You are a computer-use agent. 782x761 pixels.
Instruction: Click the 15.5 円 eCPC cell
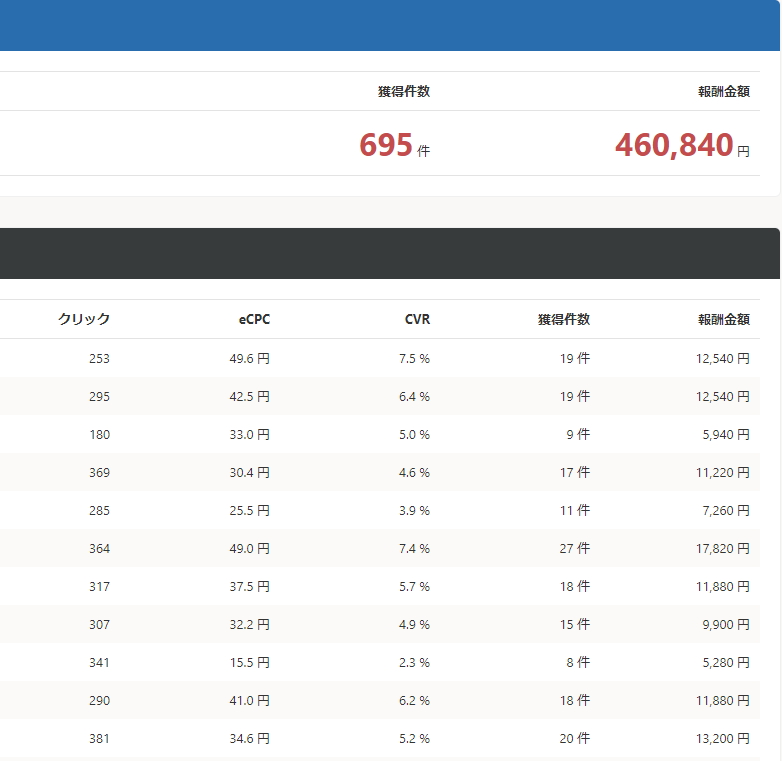coord(249,662)
